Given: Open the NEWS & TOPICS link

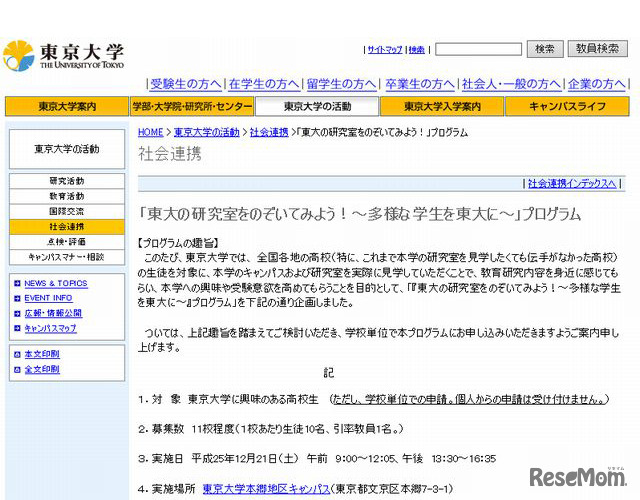Looking at the screenshot, I should point(56,284).
